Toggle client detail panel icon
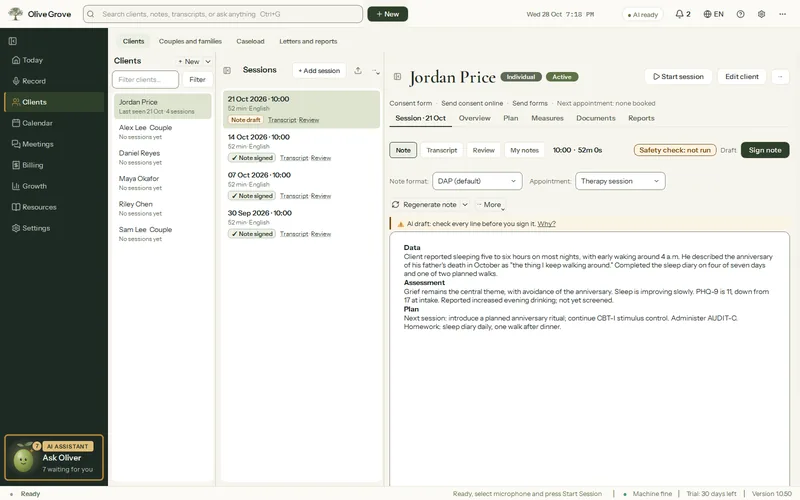Image resolution: width=800 pixels, height=500 pixels. 397,77
